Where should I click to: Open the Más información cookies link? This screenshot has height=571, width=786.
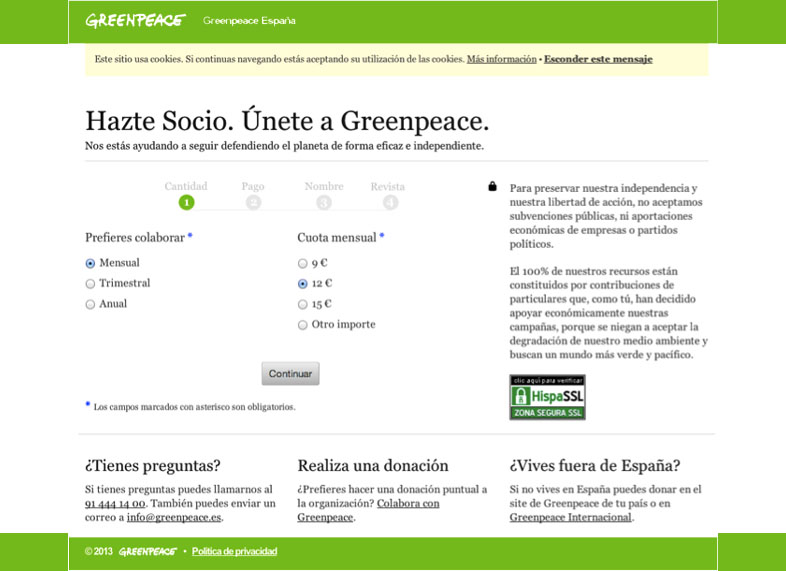click(501, 59)
